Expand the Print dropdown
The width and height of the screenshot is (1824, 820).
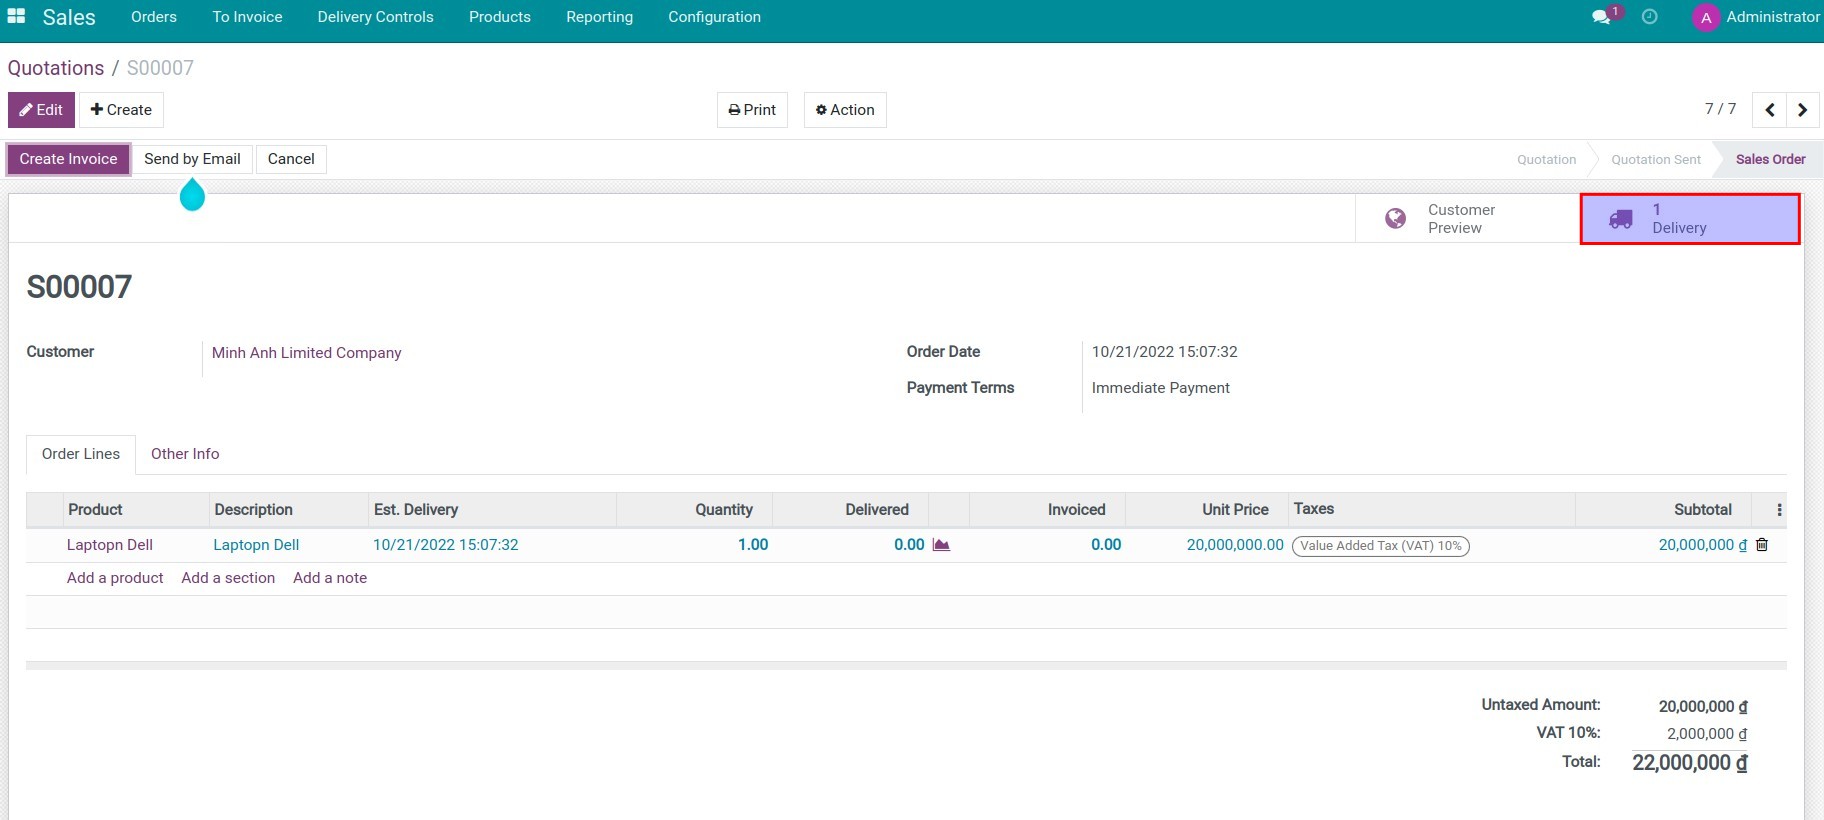point(752,110)
